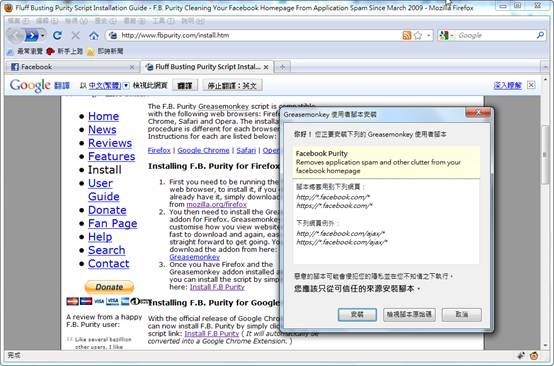Open the Search link in sidebar
Image resolution: width=554 pixels, height=366 pixels.
(x=106, y=250)
